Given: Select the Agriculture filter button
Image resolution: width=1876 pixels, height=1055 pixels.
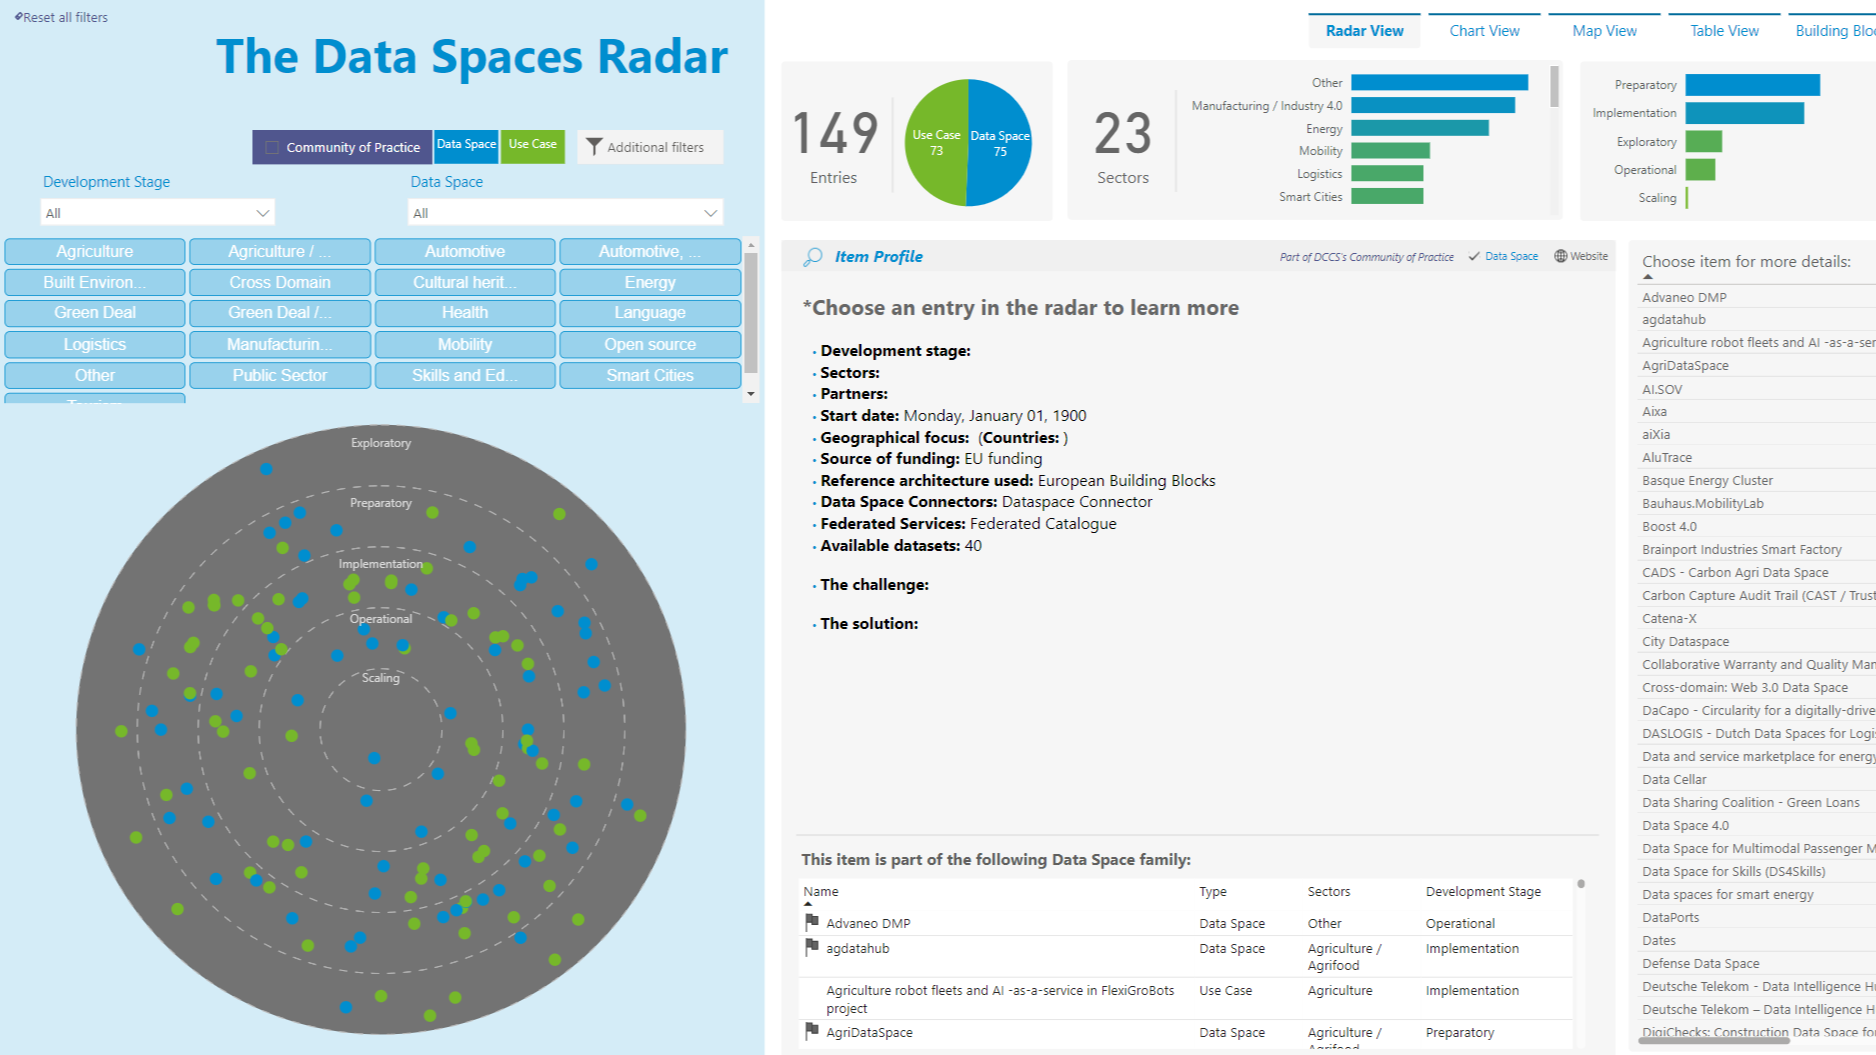Looking at the screenshot, I should pos(94,251).
